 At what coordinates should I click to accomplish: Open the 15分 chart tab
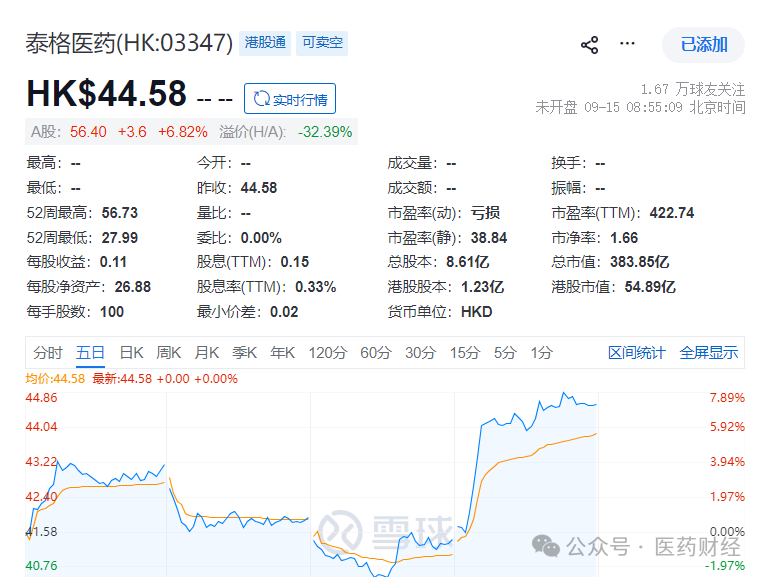coord(465,352)
